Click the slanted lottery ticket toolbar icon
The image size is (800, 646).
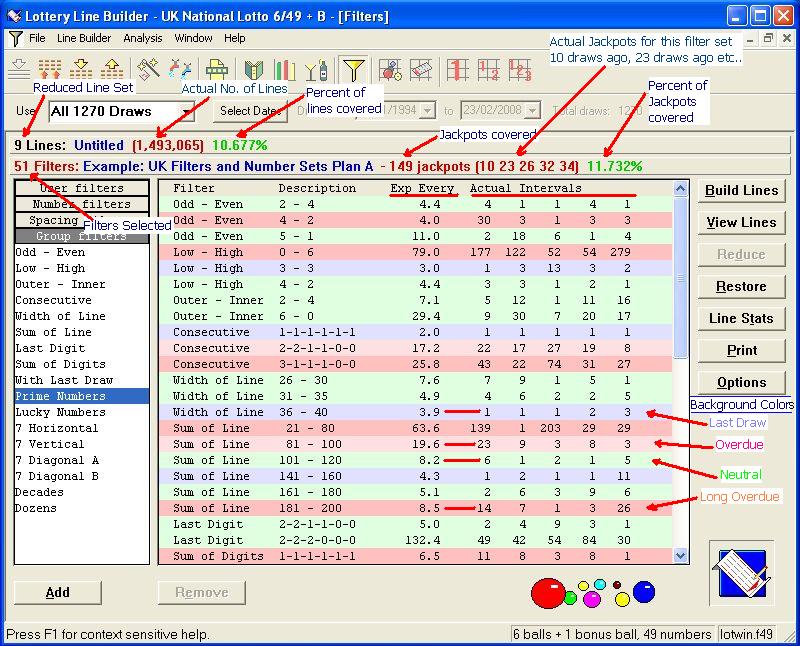pyautogui.click(x=421, y=68)
